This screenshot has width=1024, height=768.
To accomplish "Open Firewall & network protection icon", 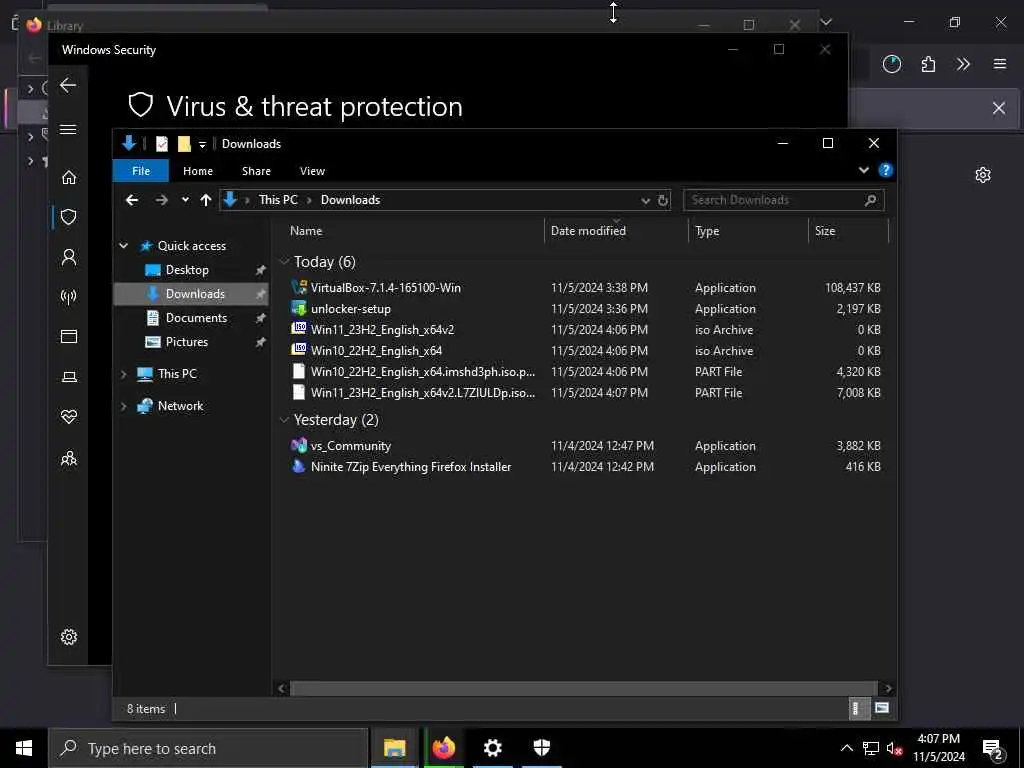I will click(x=69, y=297).
